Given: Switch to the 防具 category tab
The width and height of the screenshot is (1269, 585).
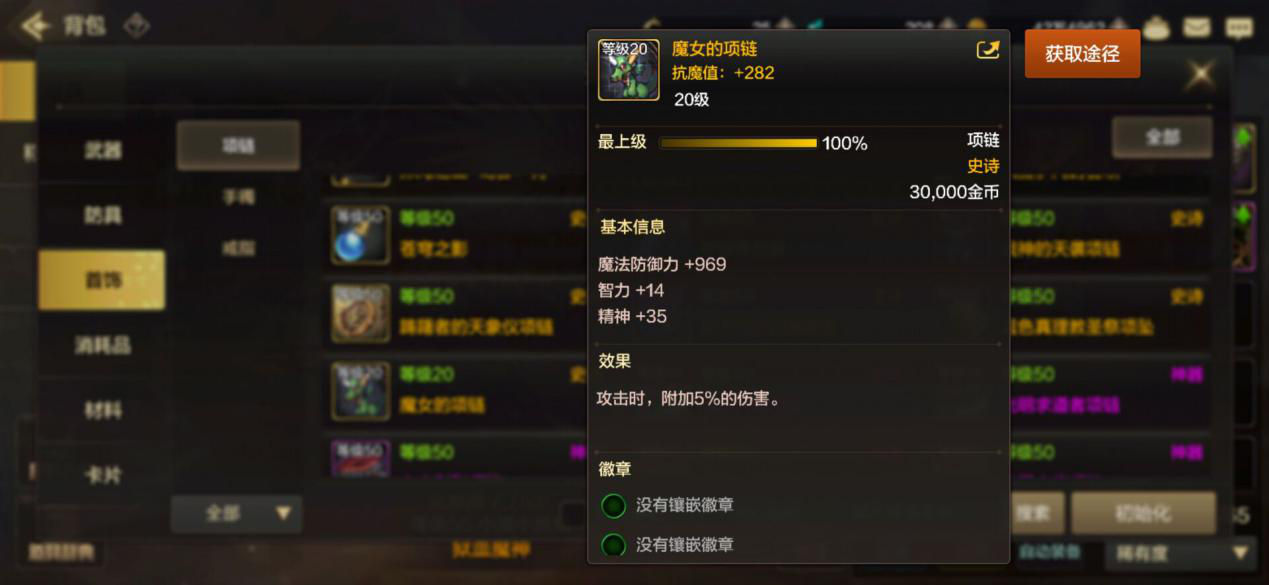Looking at the screenshot, I should click(x=102, y=215).
